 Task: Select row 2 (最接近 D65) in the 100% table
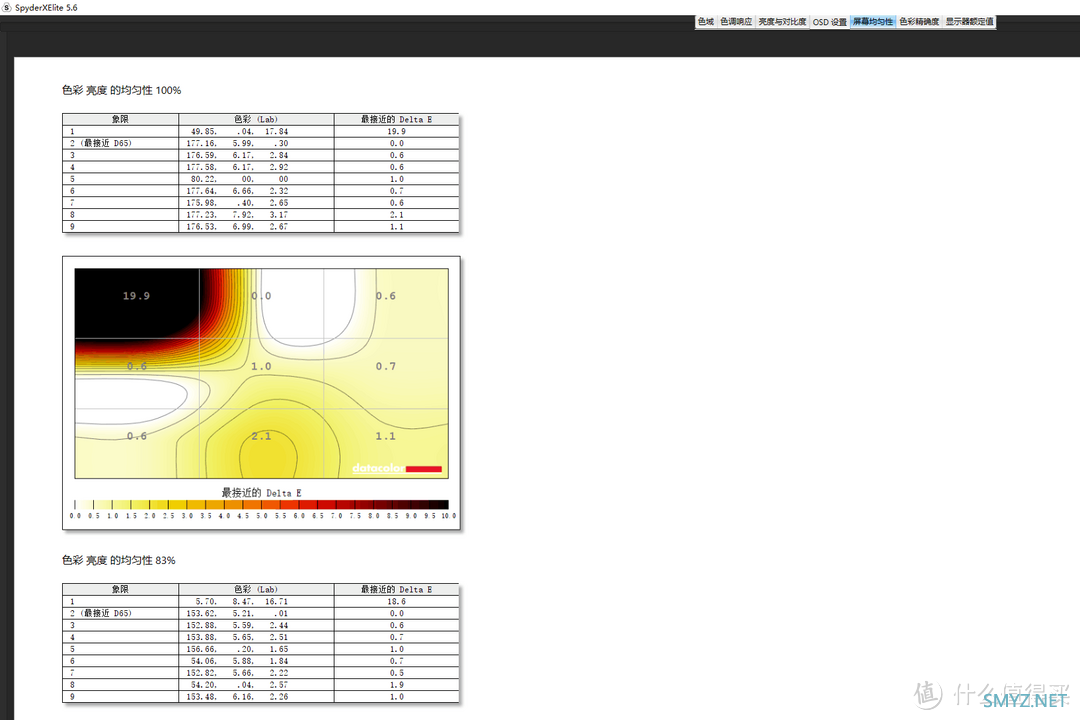tap(260, 143)
